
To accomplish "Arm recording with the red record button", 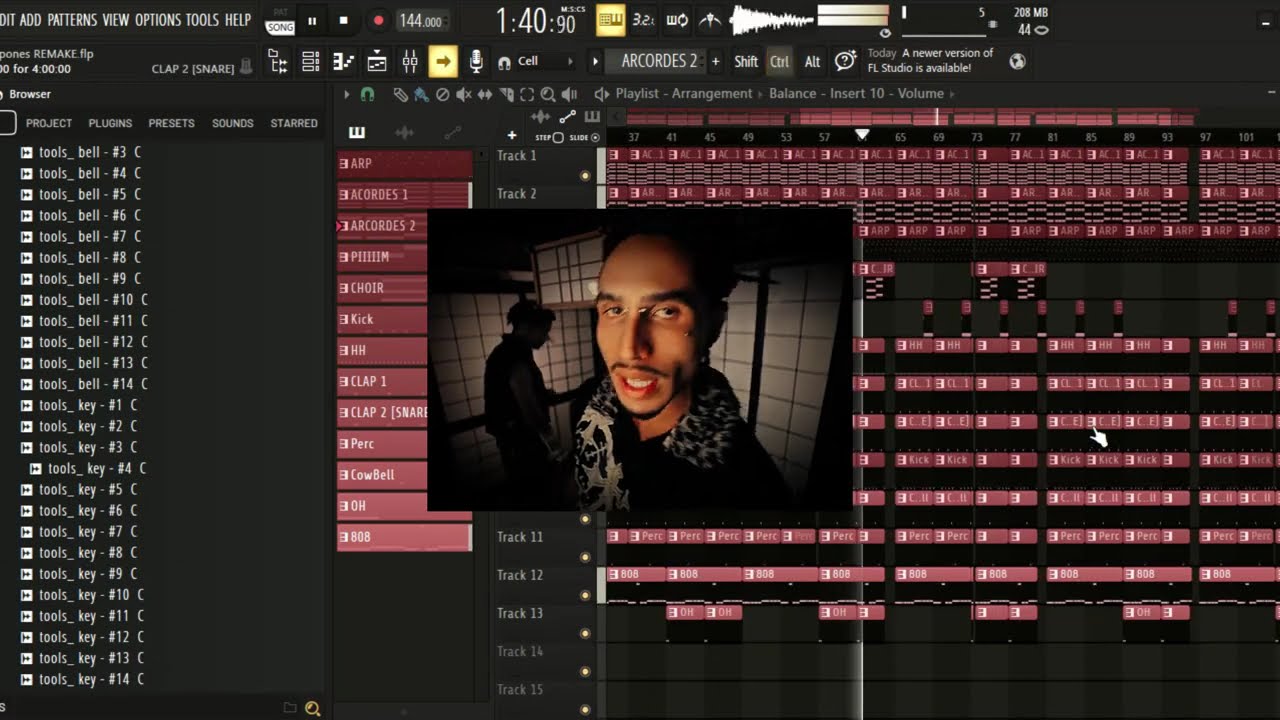I will click(378, 20).
